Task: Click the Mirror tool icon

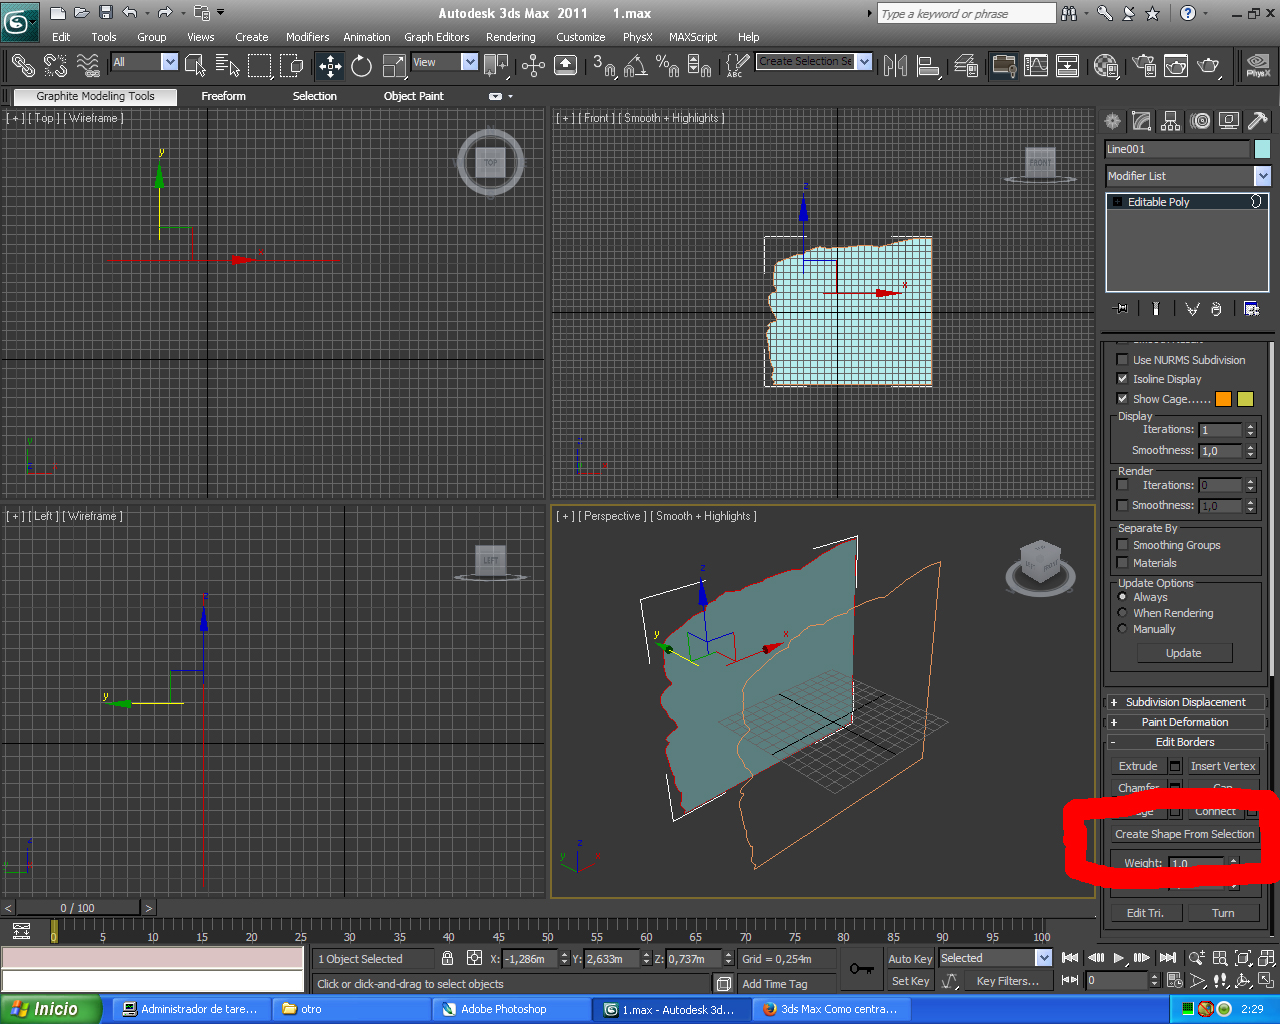Action: (896, 66)
